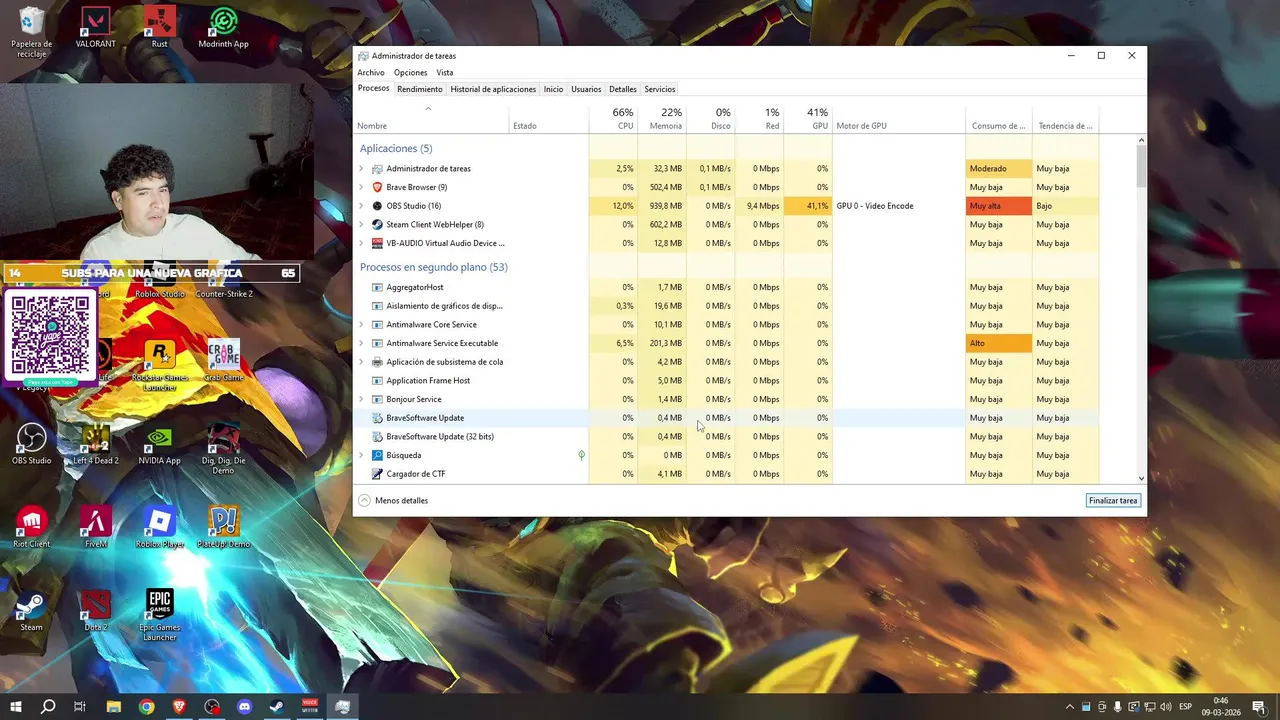Select the Aislamiento de gráficos de disp... row
Viewport: 1280px width, 720px height.
(x=726, y=306)
